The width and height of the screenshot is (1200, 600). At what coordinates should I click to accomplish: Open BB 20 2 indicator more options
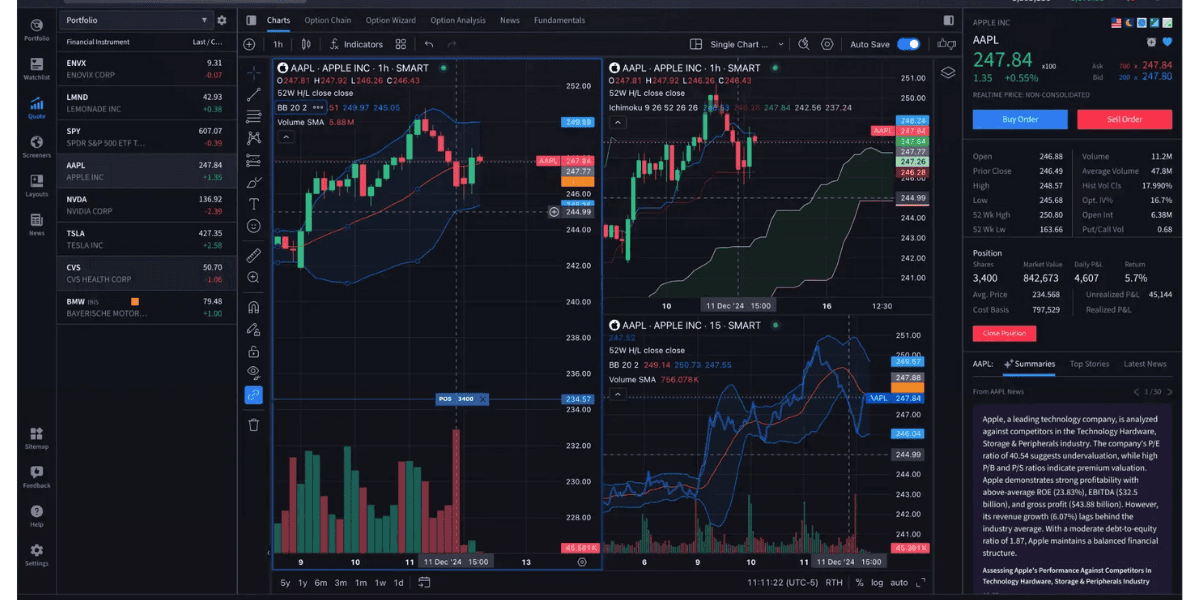(318, 107)
